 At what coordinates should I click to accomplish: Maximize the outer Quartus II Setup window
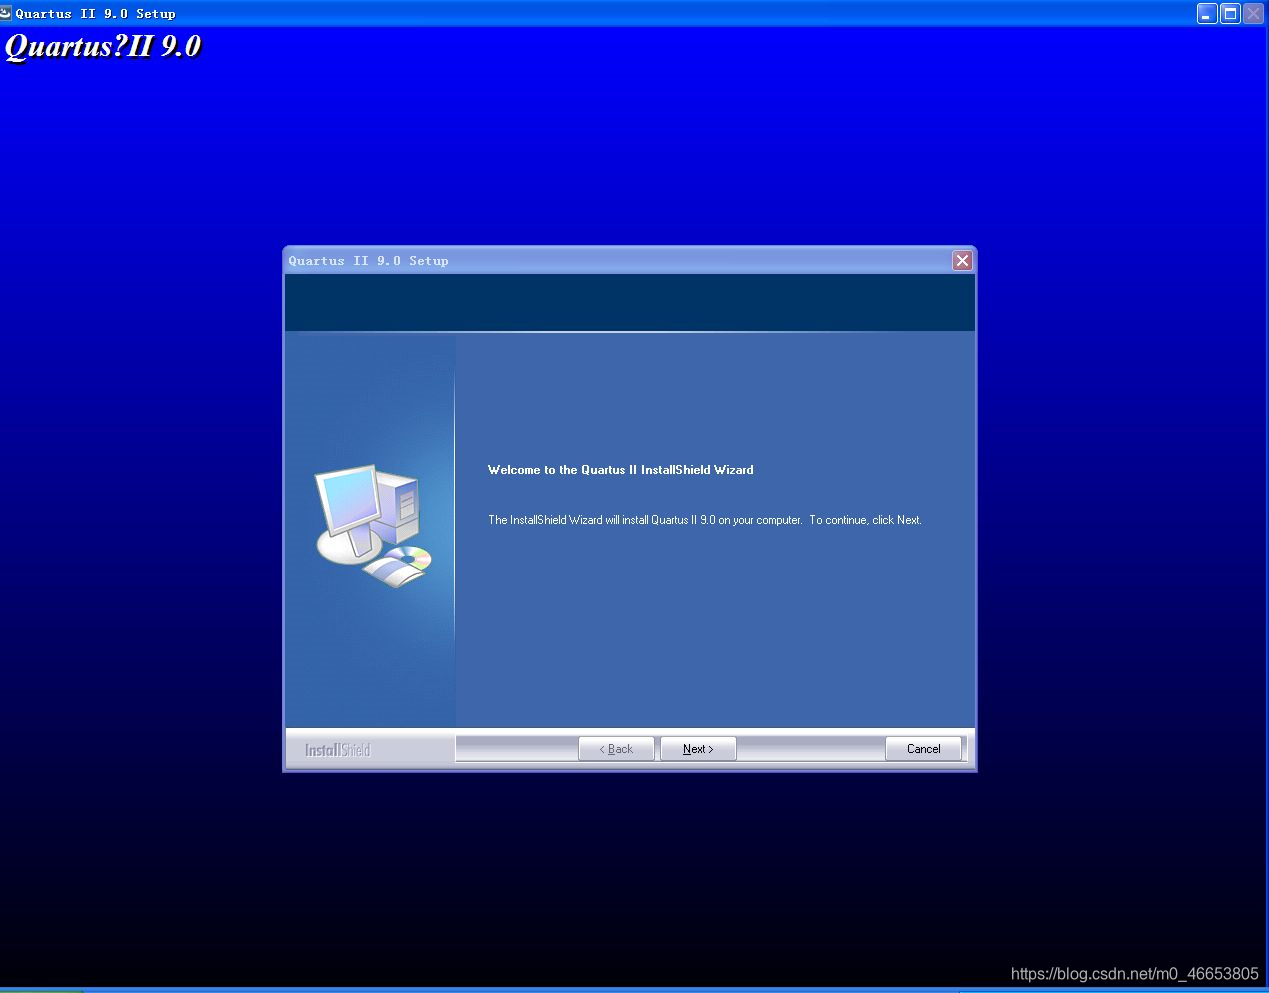pos(1230,13)
